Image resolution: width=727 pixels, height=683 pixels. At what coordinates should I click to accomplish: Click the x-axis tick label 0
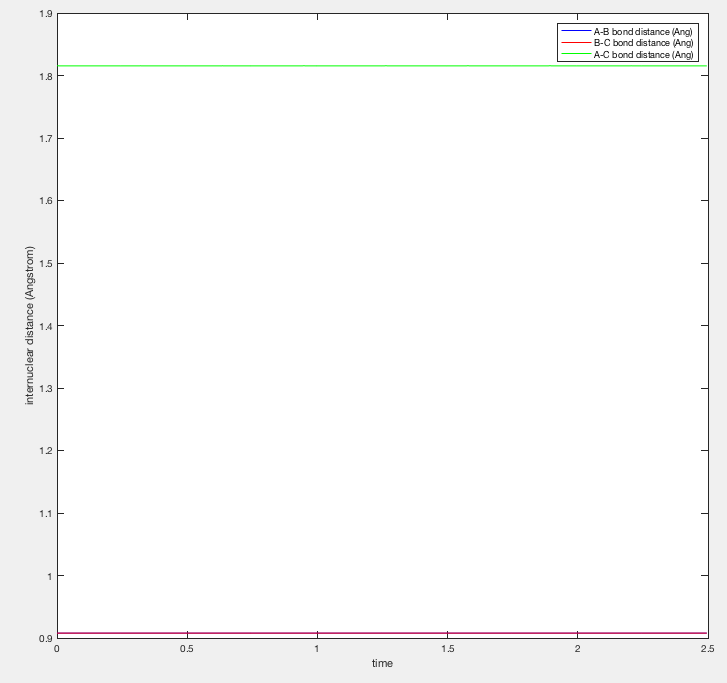[57, 649]
